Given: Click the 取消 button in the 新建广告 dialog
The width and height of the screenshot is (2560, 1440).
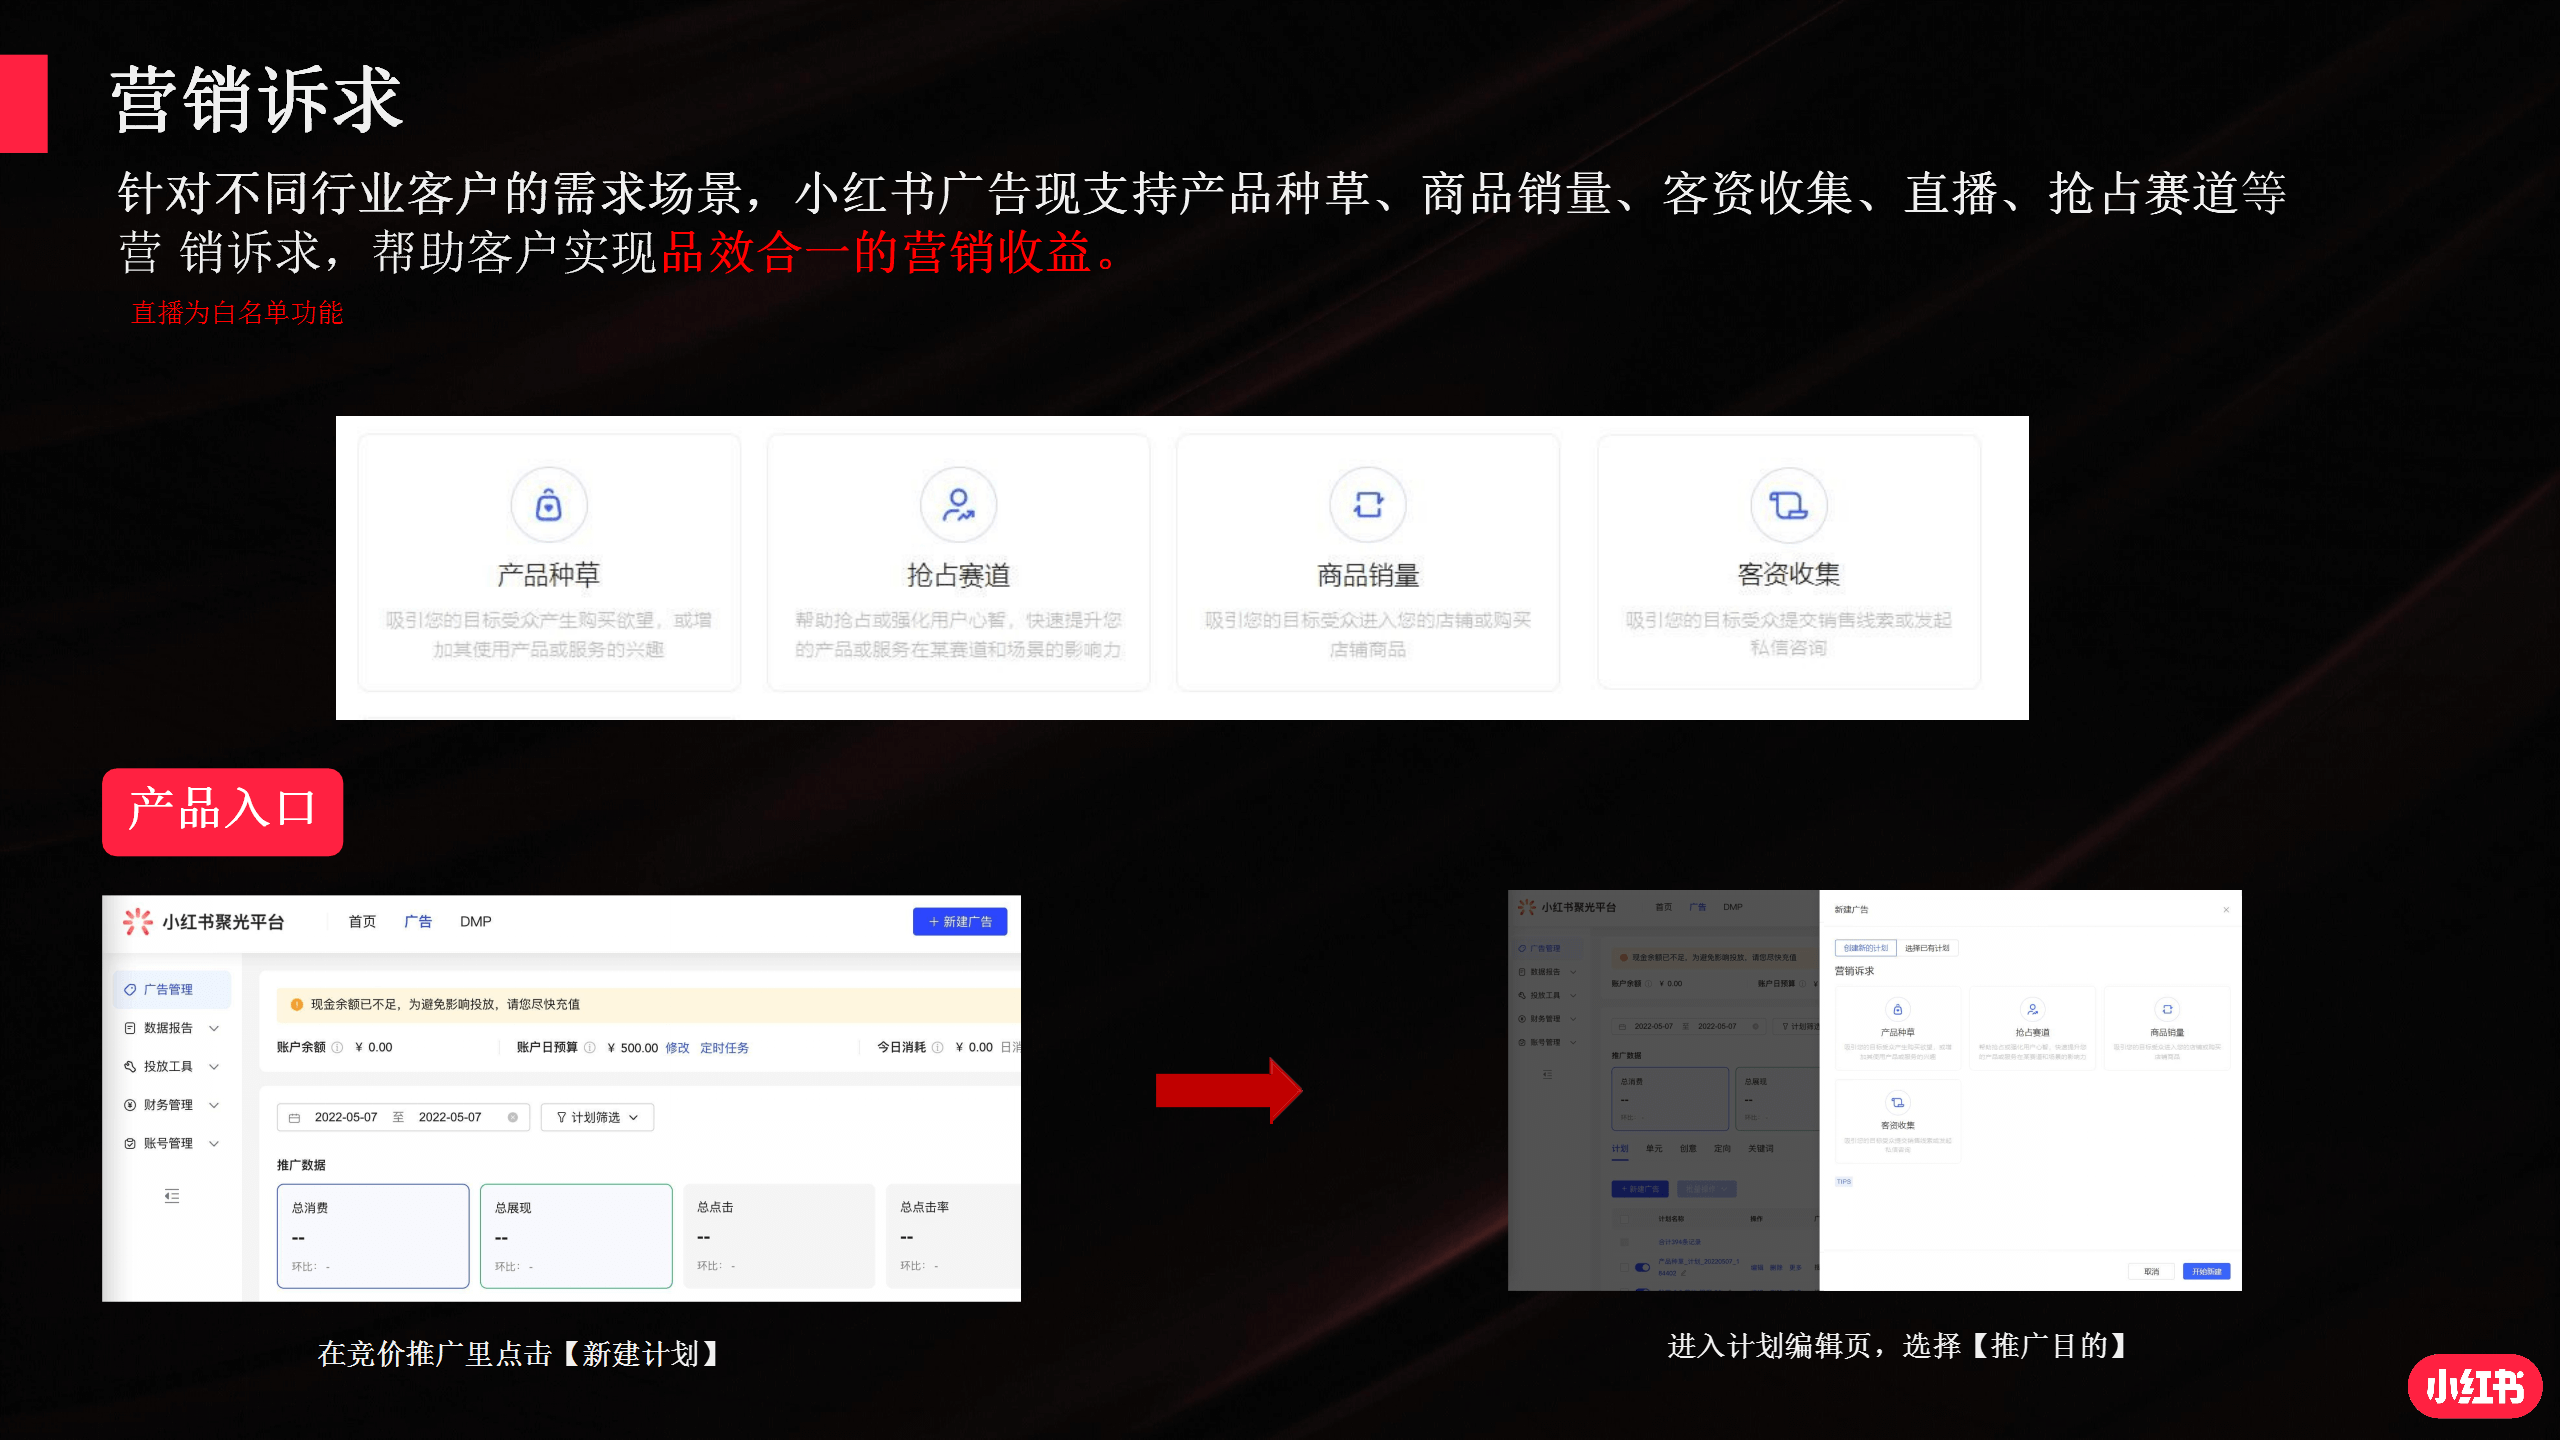Looking at the screenshot, I should (2151, 1272).
